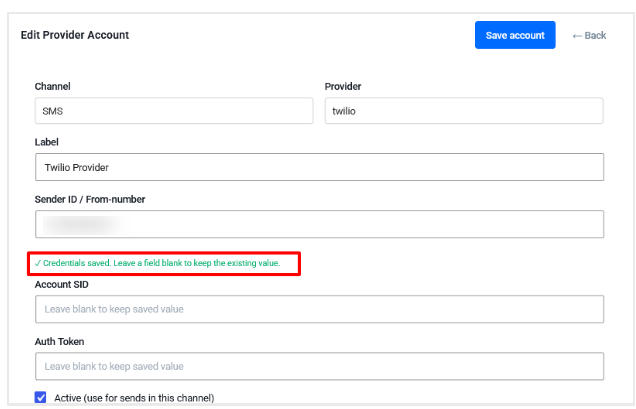Go back using the Back link
This screenshot has width=636, height=409.
tap(589, 36)
